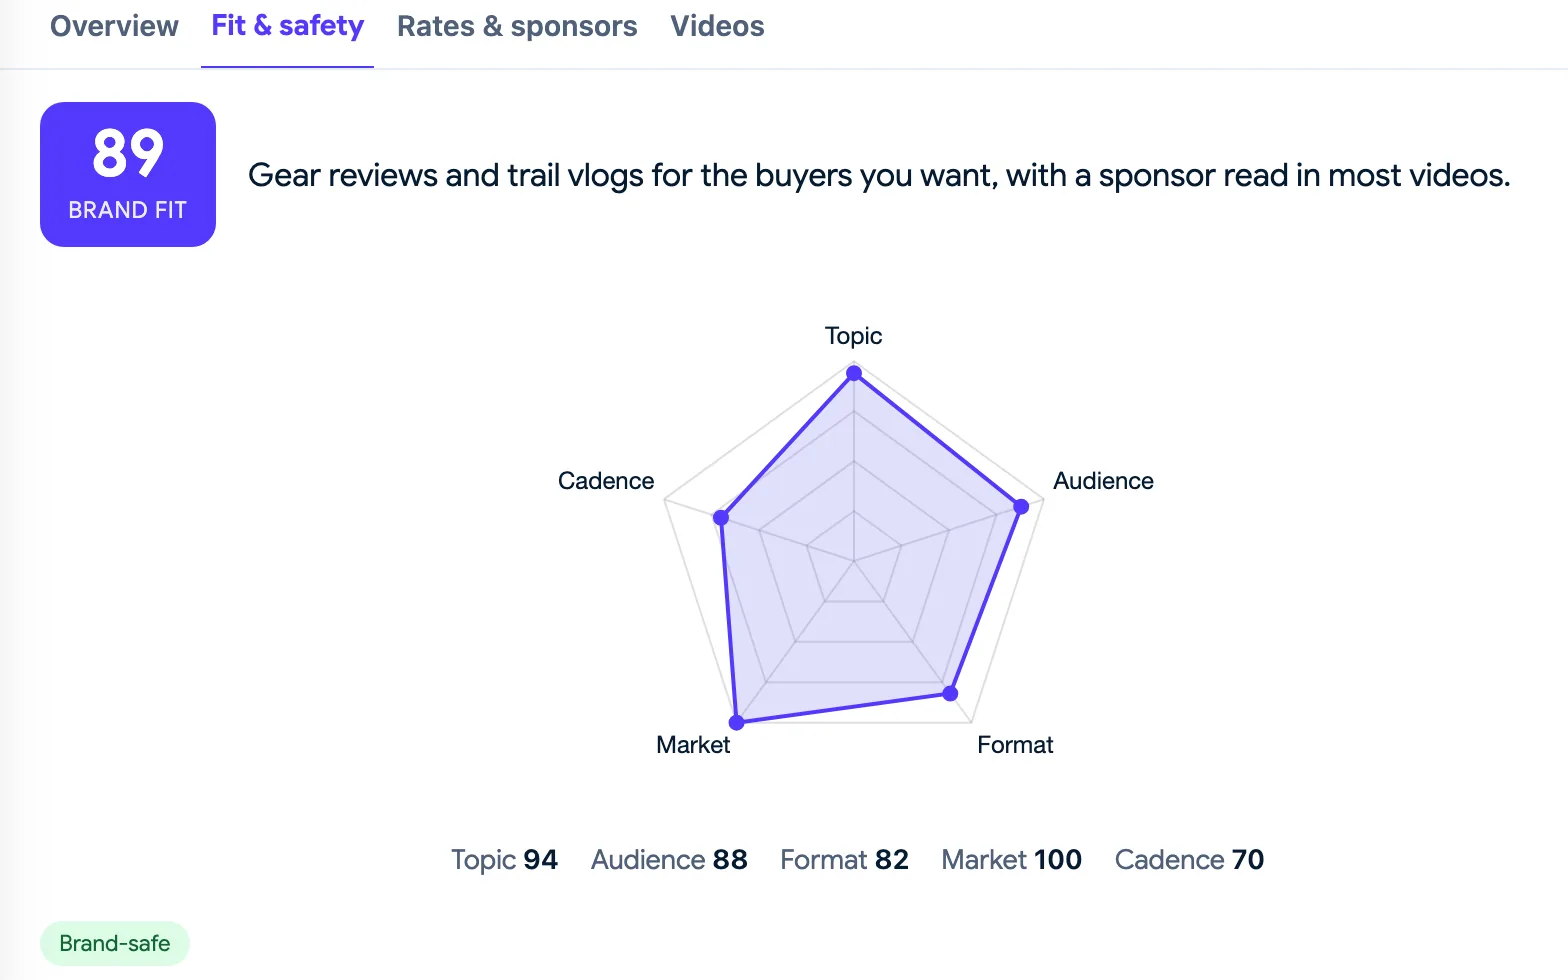Switch to Rates & sponsors tab

517,27
